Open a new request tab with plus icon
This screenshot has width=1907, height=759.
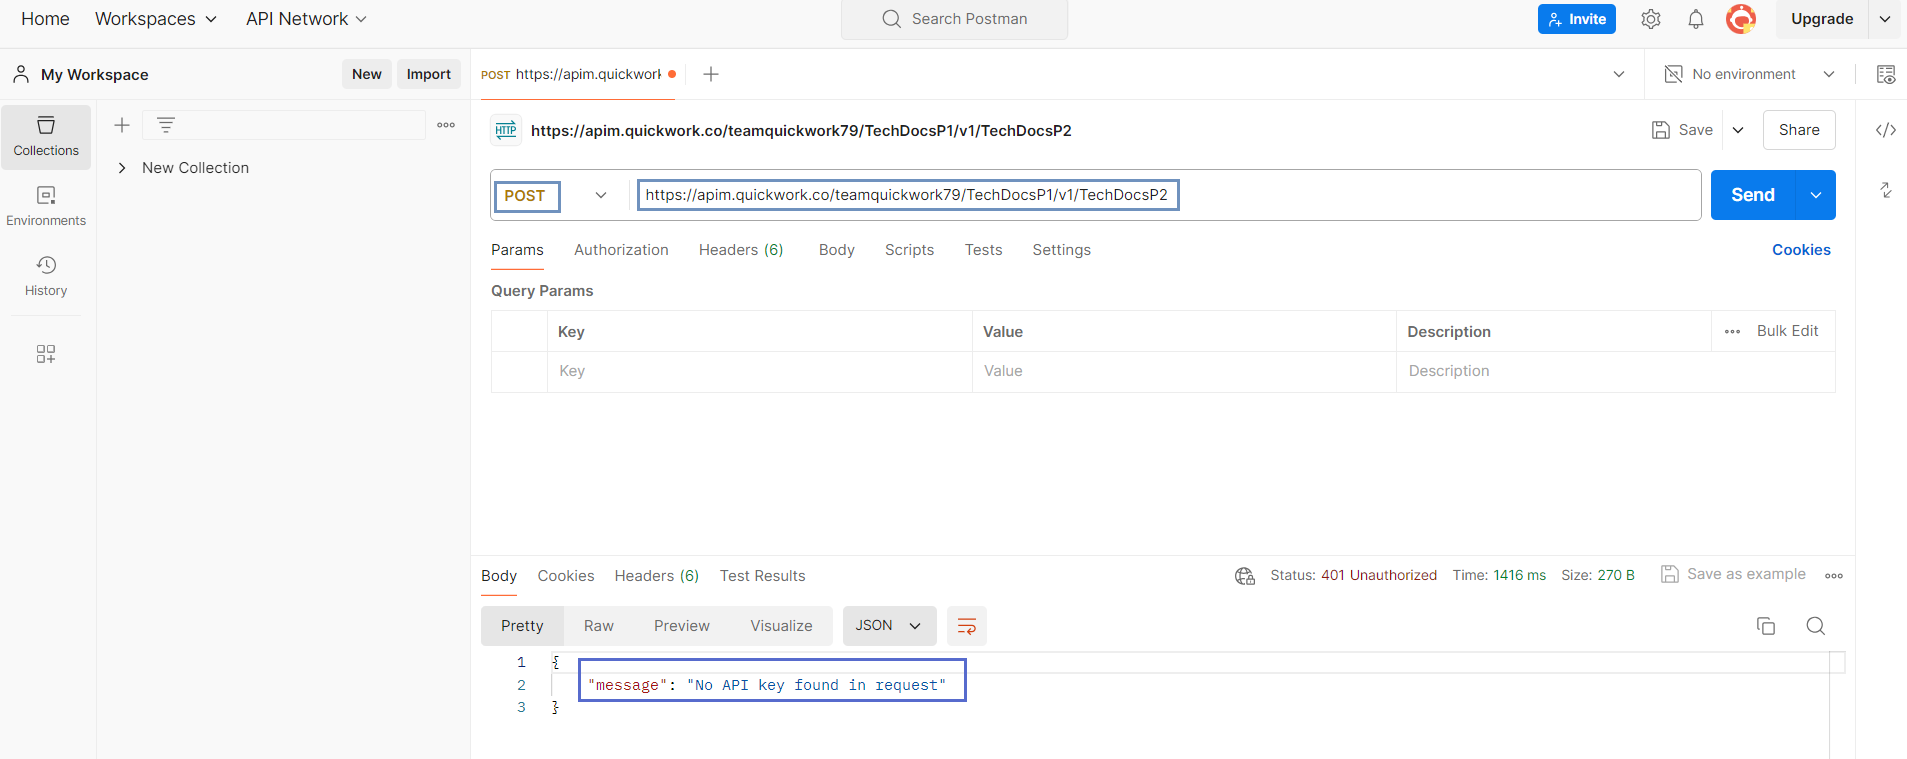click(x=711, y=74)
